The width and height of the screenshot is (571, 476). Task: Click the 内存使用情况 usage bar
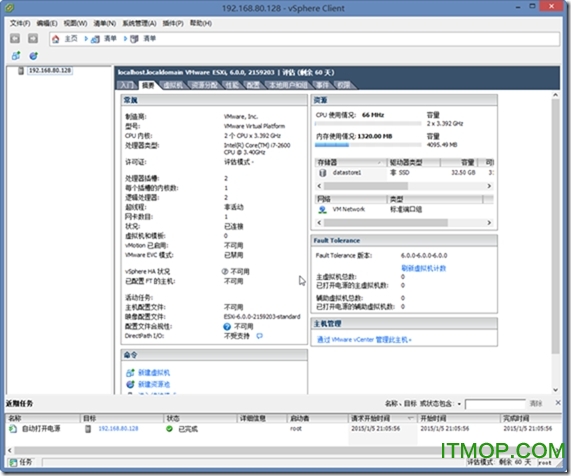coord(368,145)
